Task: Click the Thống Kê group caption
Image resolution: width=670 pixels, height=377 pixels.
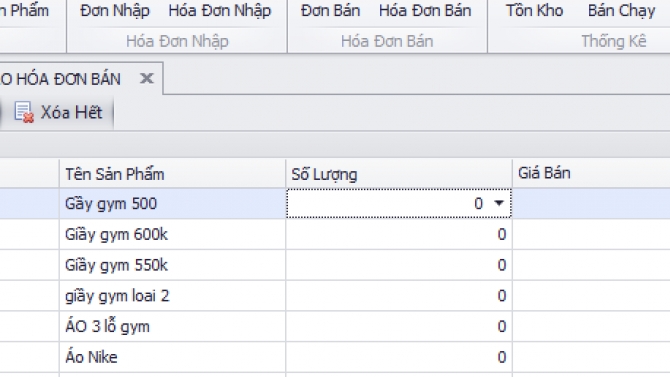Action: pos(614,41)
